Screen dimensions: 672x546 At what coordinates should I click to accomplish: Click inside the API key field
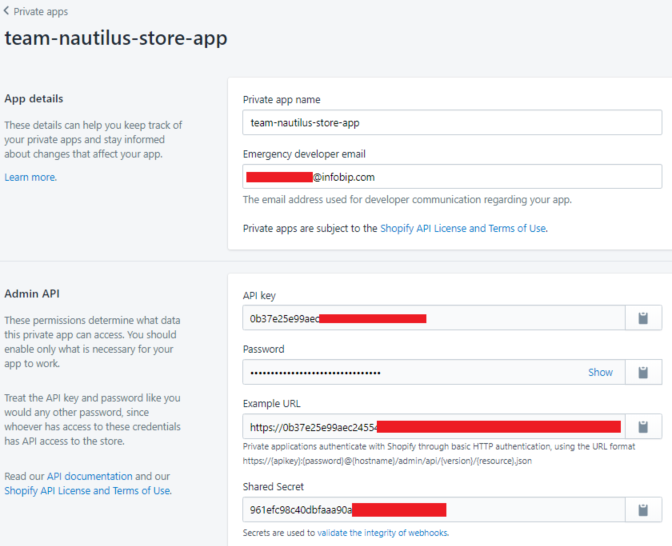click(430, 318)
